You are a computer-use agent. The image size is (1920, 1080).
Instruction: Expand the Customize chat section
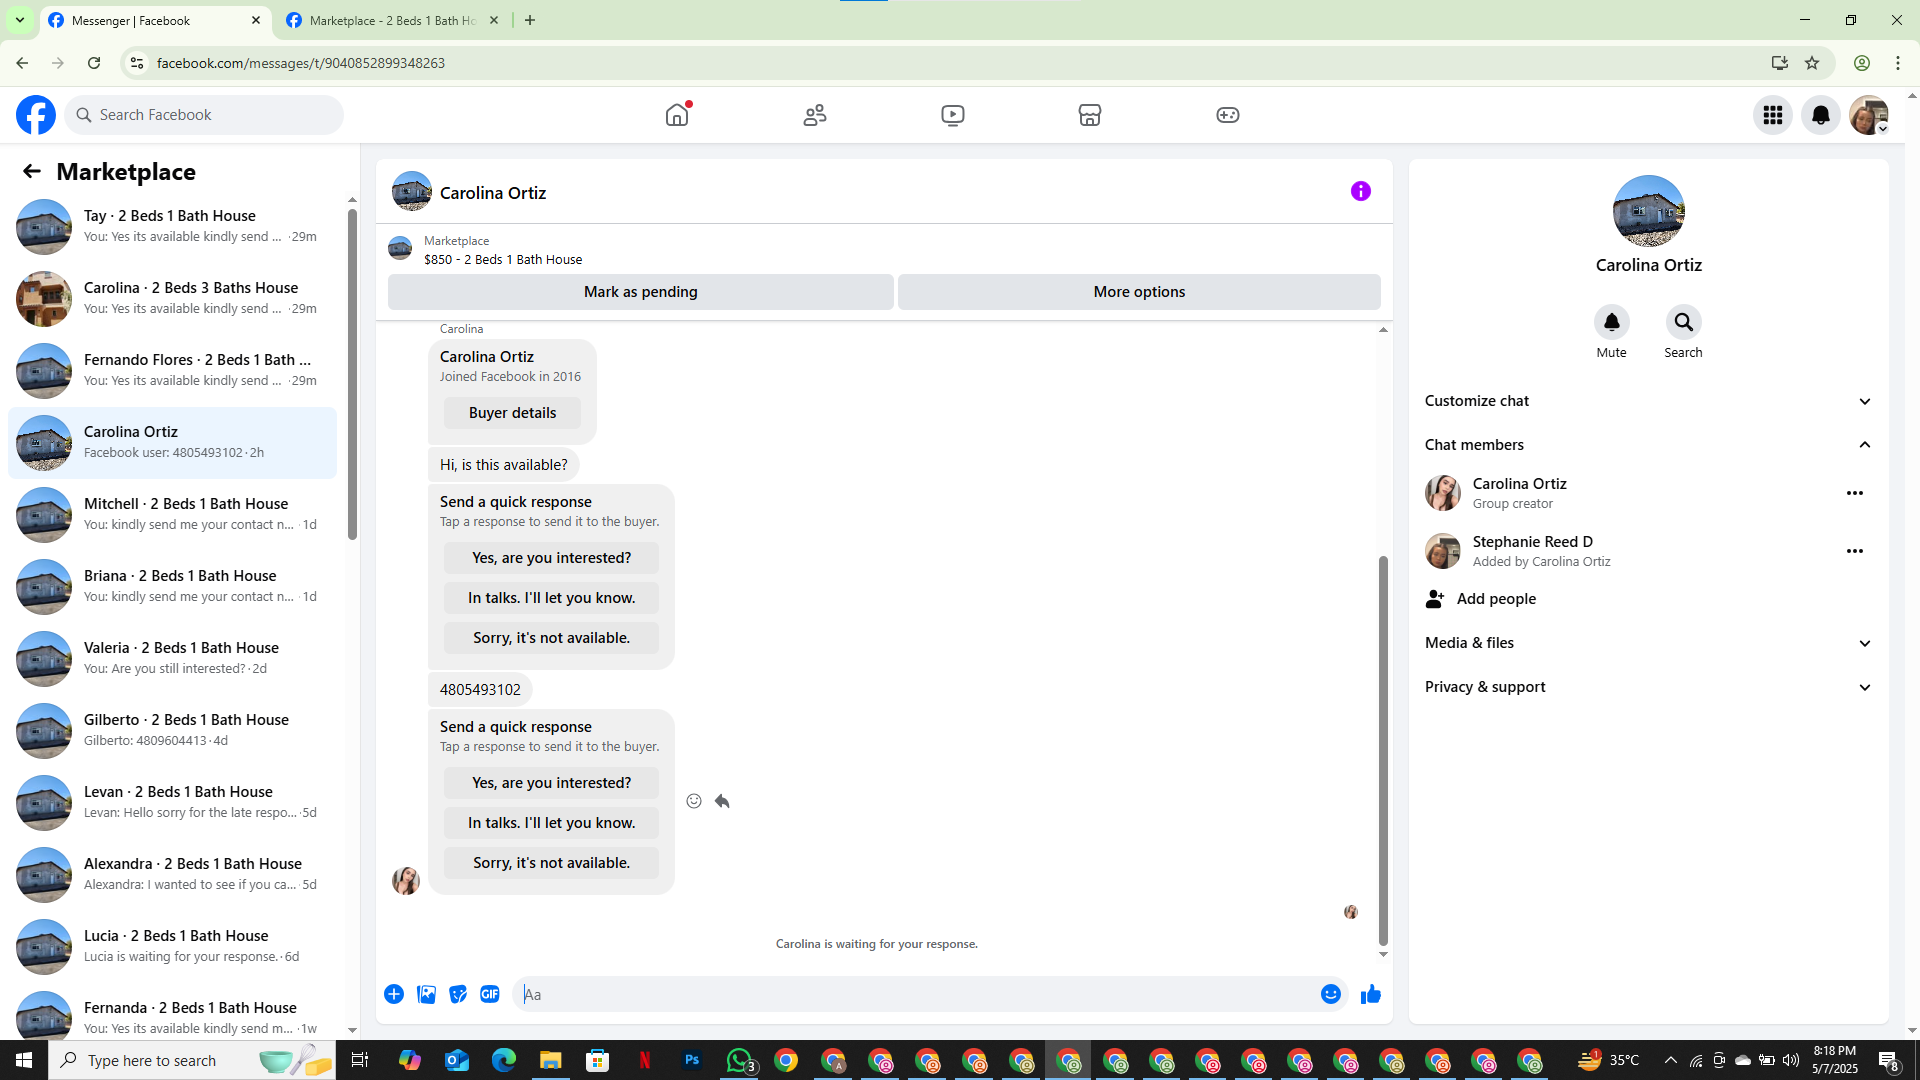[x=1863, y=401]
